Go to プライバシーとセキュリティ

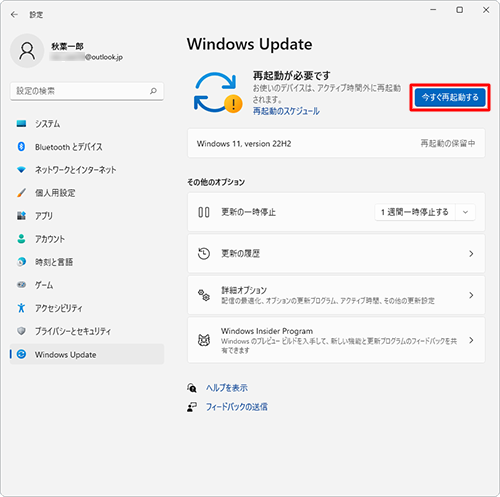click(87, 331)
